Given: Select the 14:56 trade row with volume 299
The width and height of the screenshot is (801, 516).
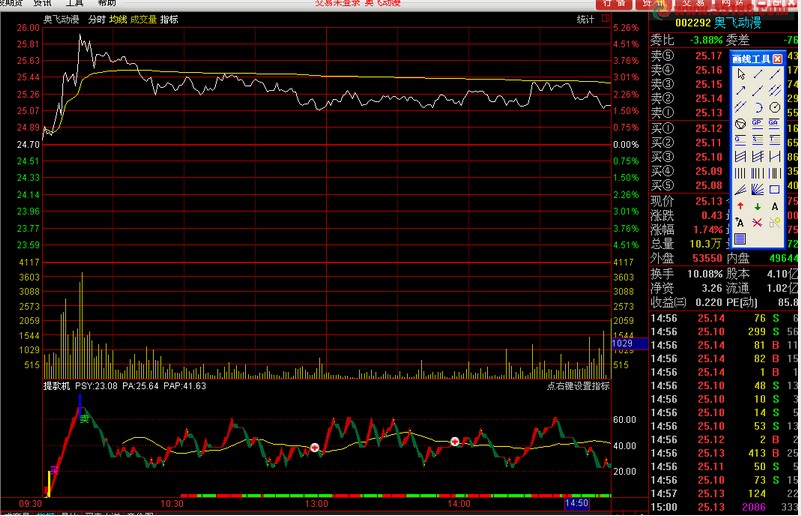Looking at the screenshot, I should [724, 332].
